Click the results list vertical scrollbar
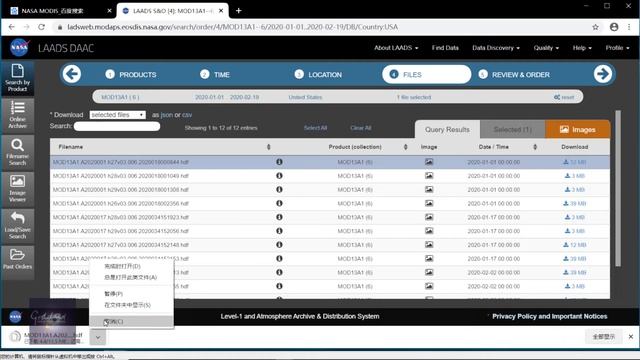640x360 pixels. 618,189
